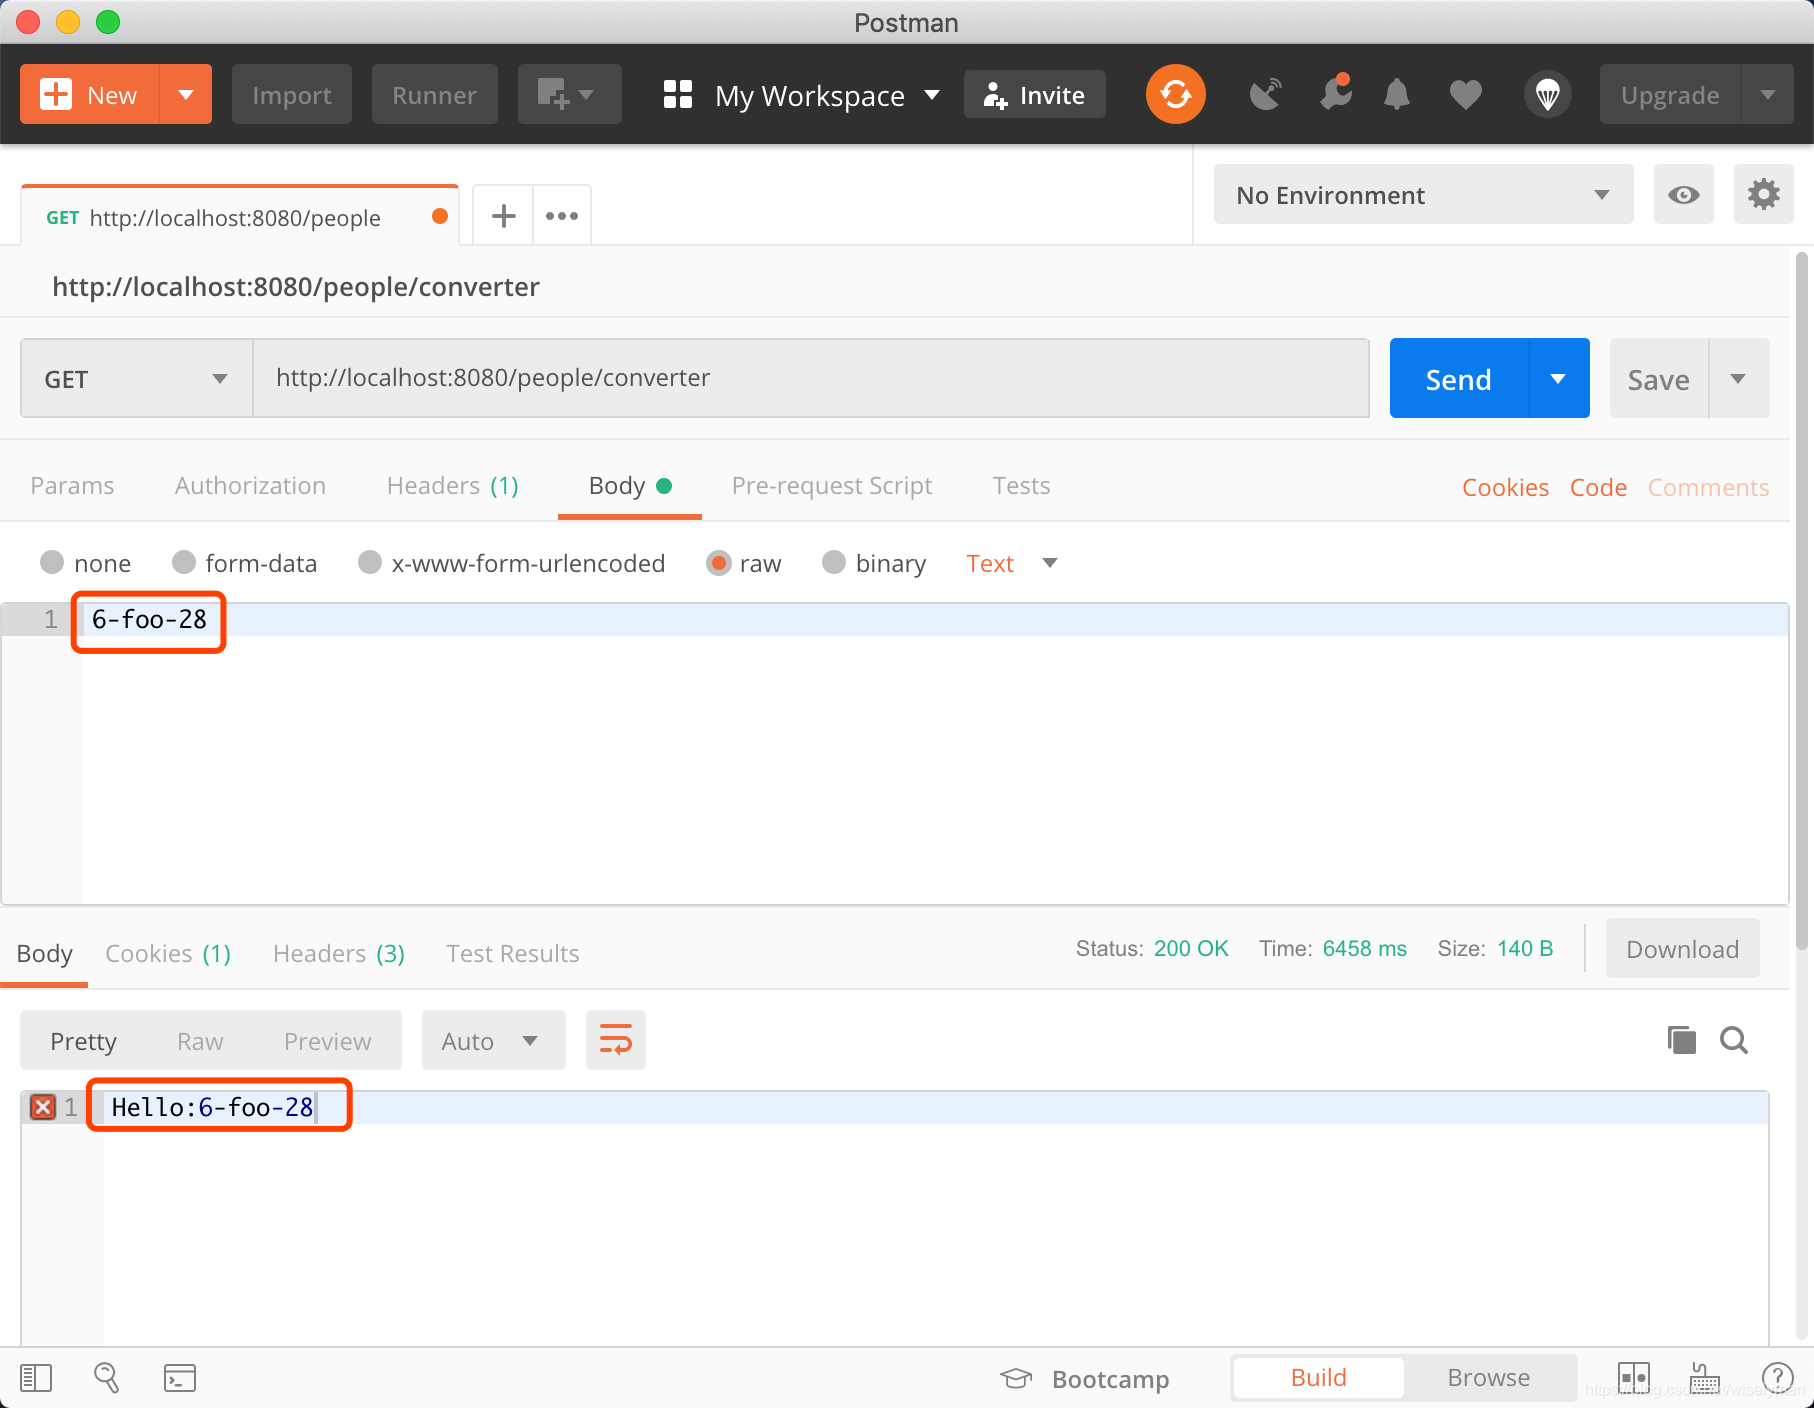
Task: Click the workspace grid icon
Action: (x=677, y=95)
